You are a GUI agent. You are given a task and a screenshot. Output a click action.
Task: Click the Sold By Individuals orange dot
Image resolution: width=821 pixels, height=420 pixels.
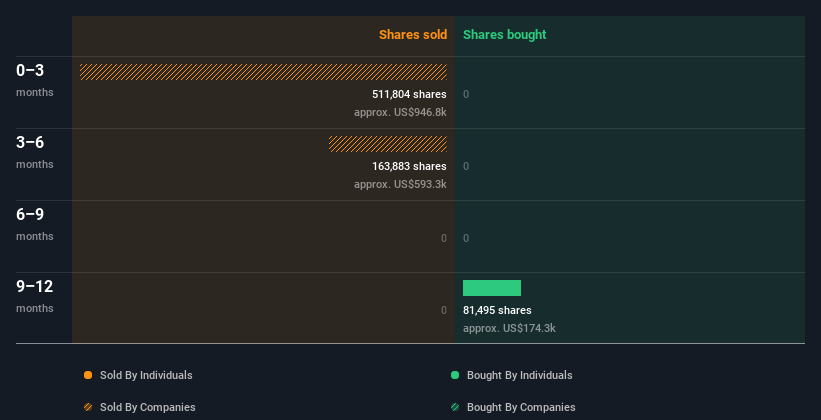(88, 375)
